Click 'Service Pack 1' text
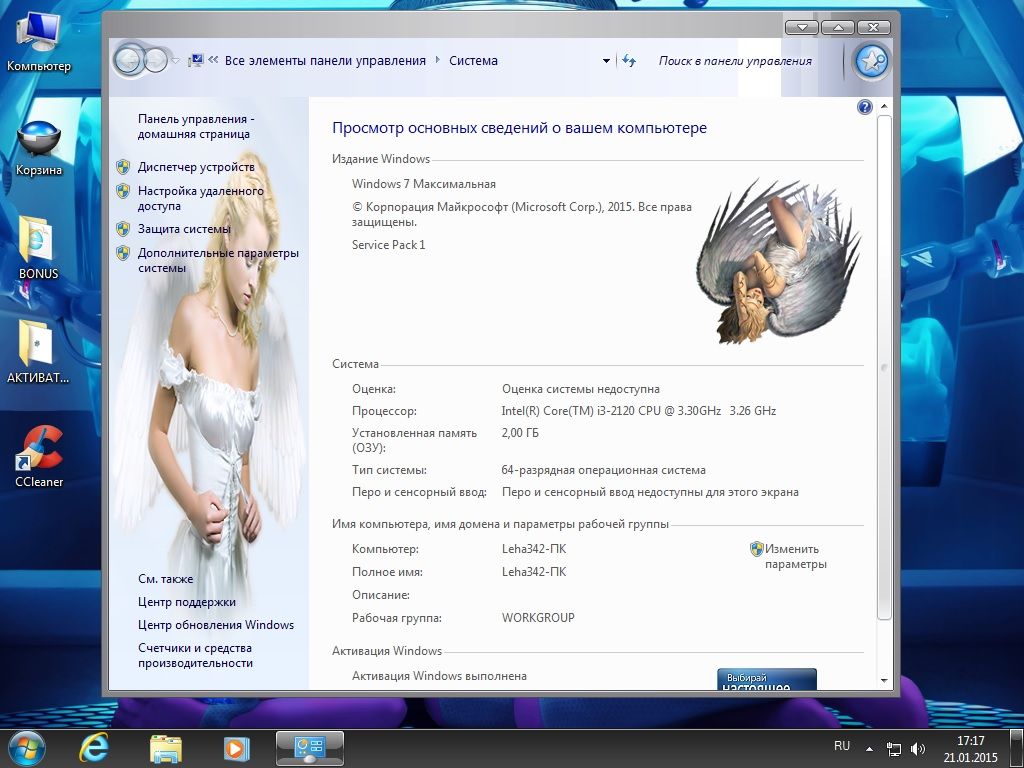The height and width of the screenshot is (768, 1024). point(389,244)
